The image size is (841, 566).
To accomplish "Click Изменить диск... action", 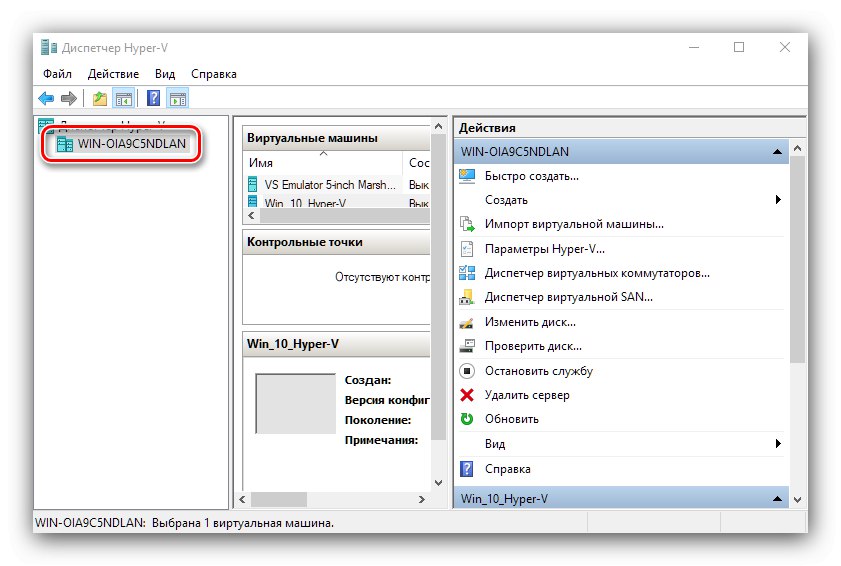I will tap(530, 322).
